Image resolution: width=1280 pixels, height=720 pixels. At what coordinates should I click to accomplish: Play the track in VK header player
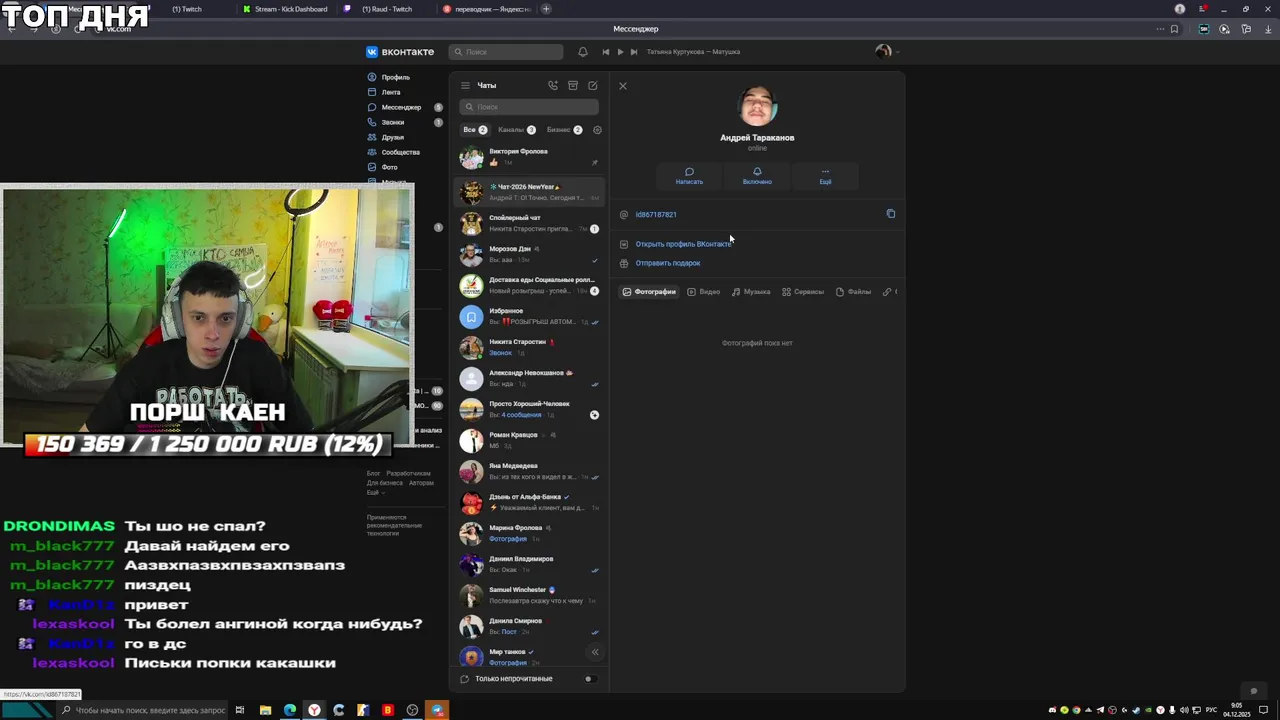point(620,52)
